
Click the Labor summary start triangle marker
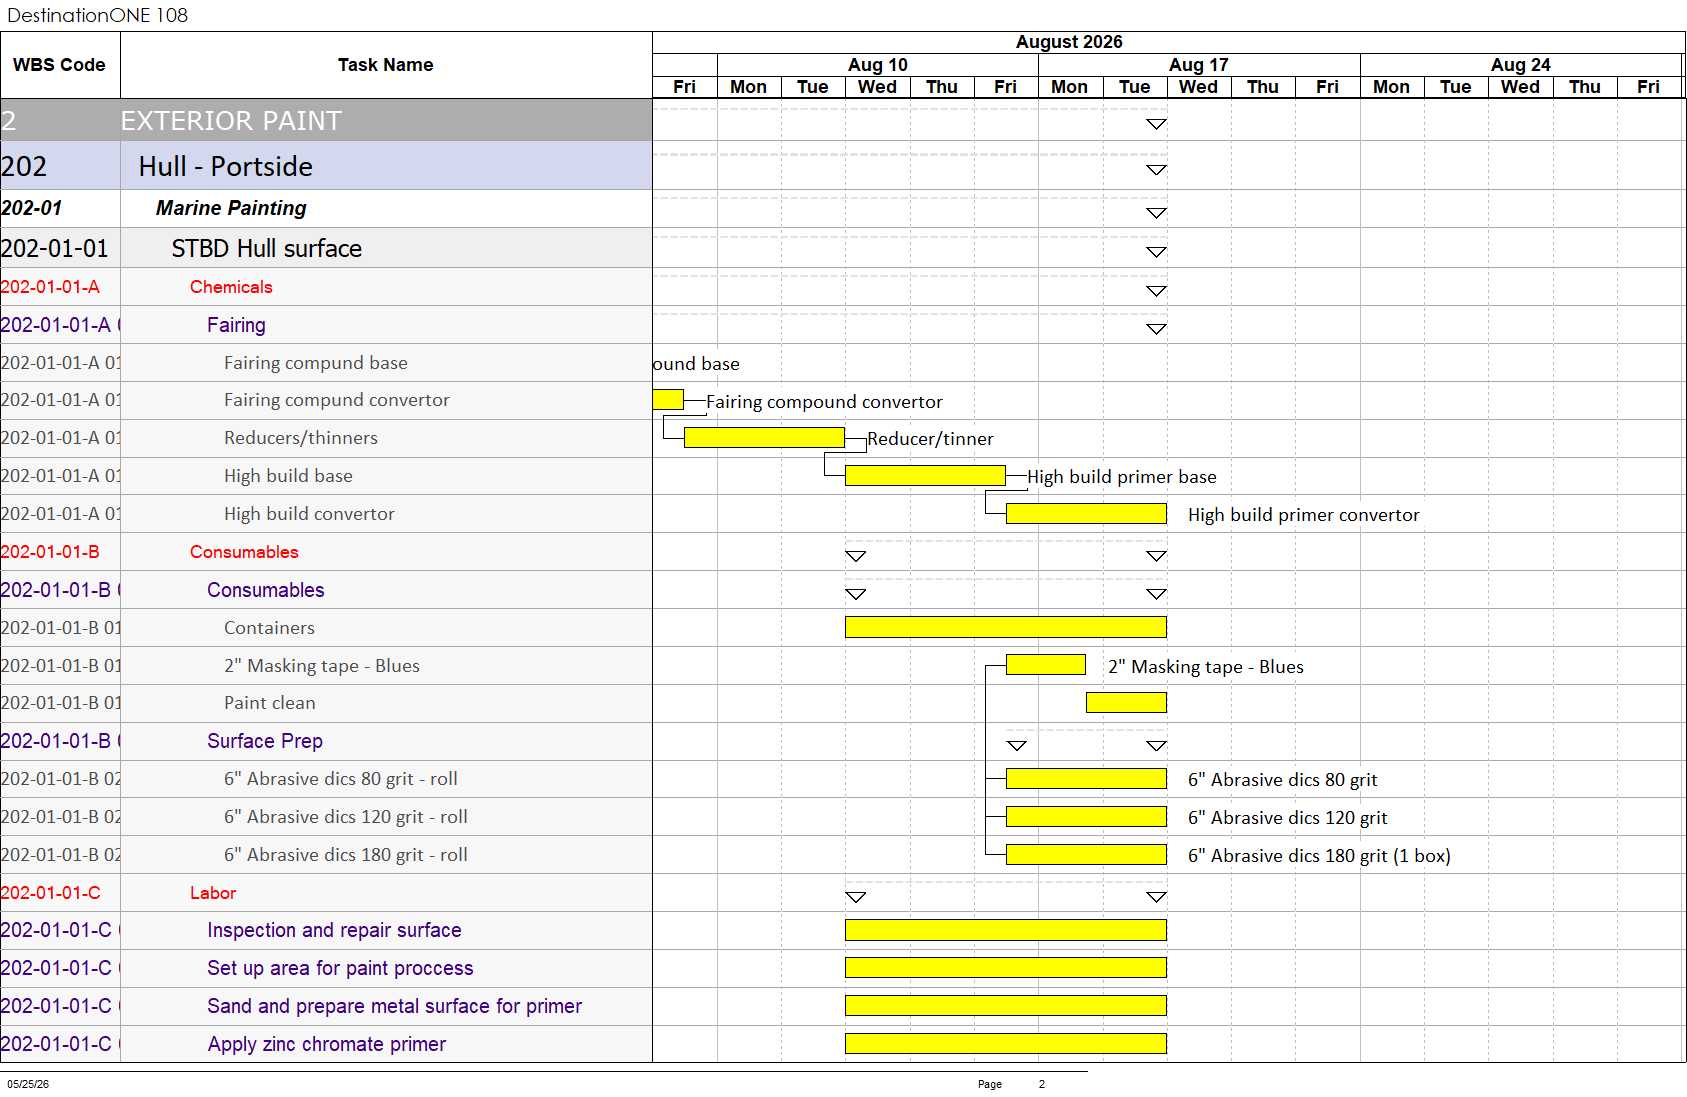(x=855, y=898)
